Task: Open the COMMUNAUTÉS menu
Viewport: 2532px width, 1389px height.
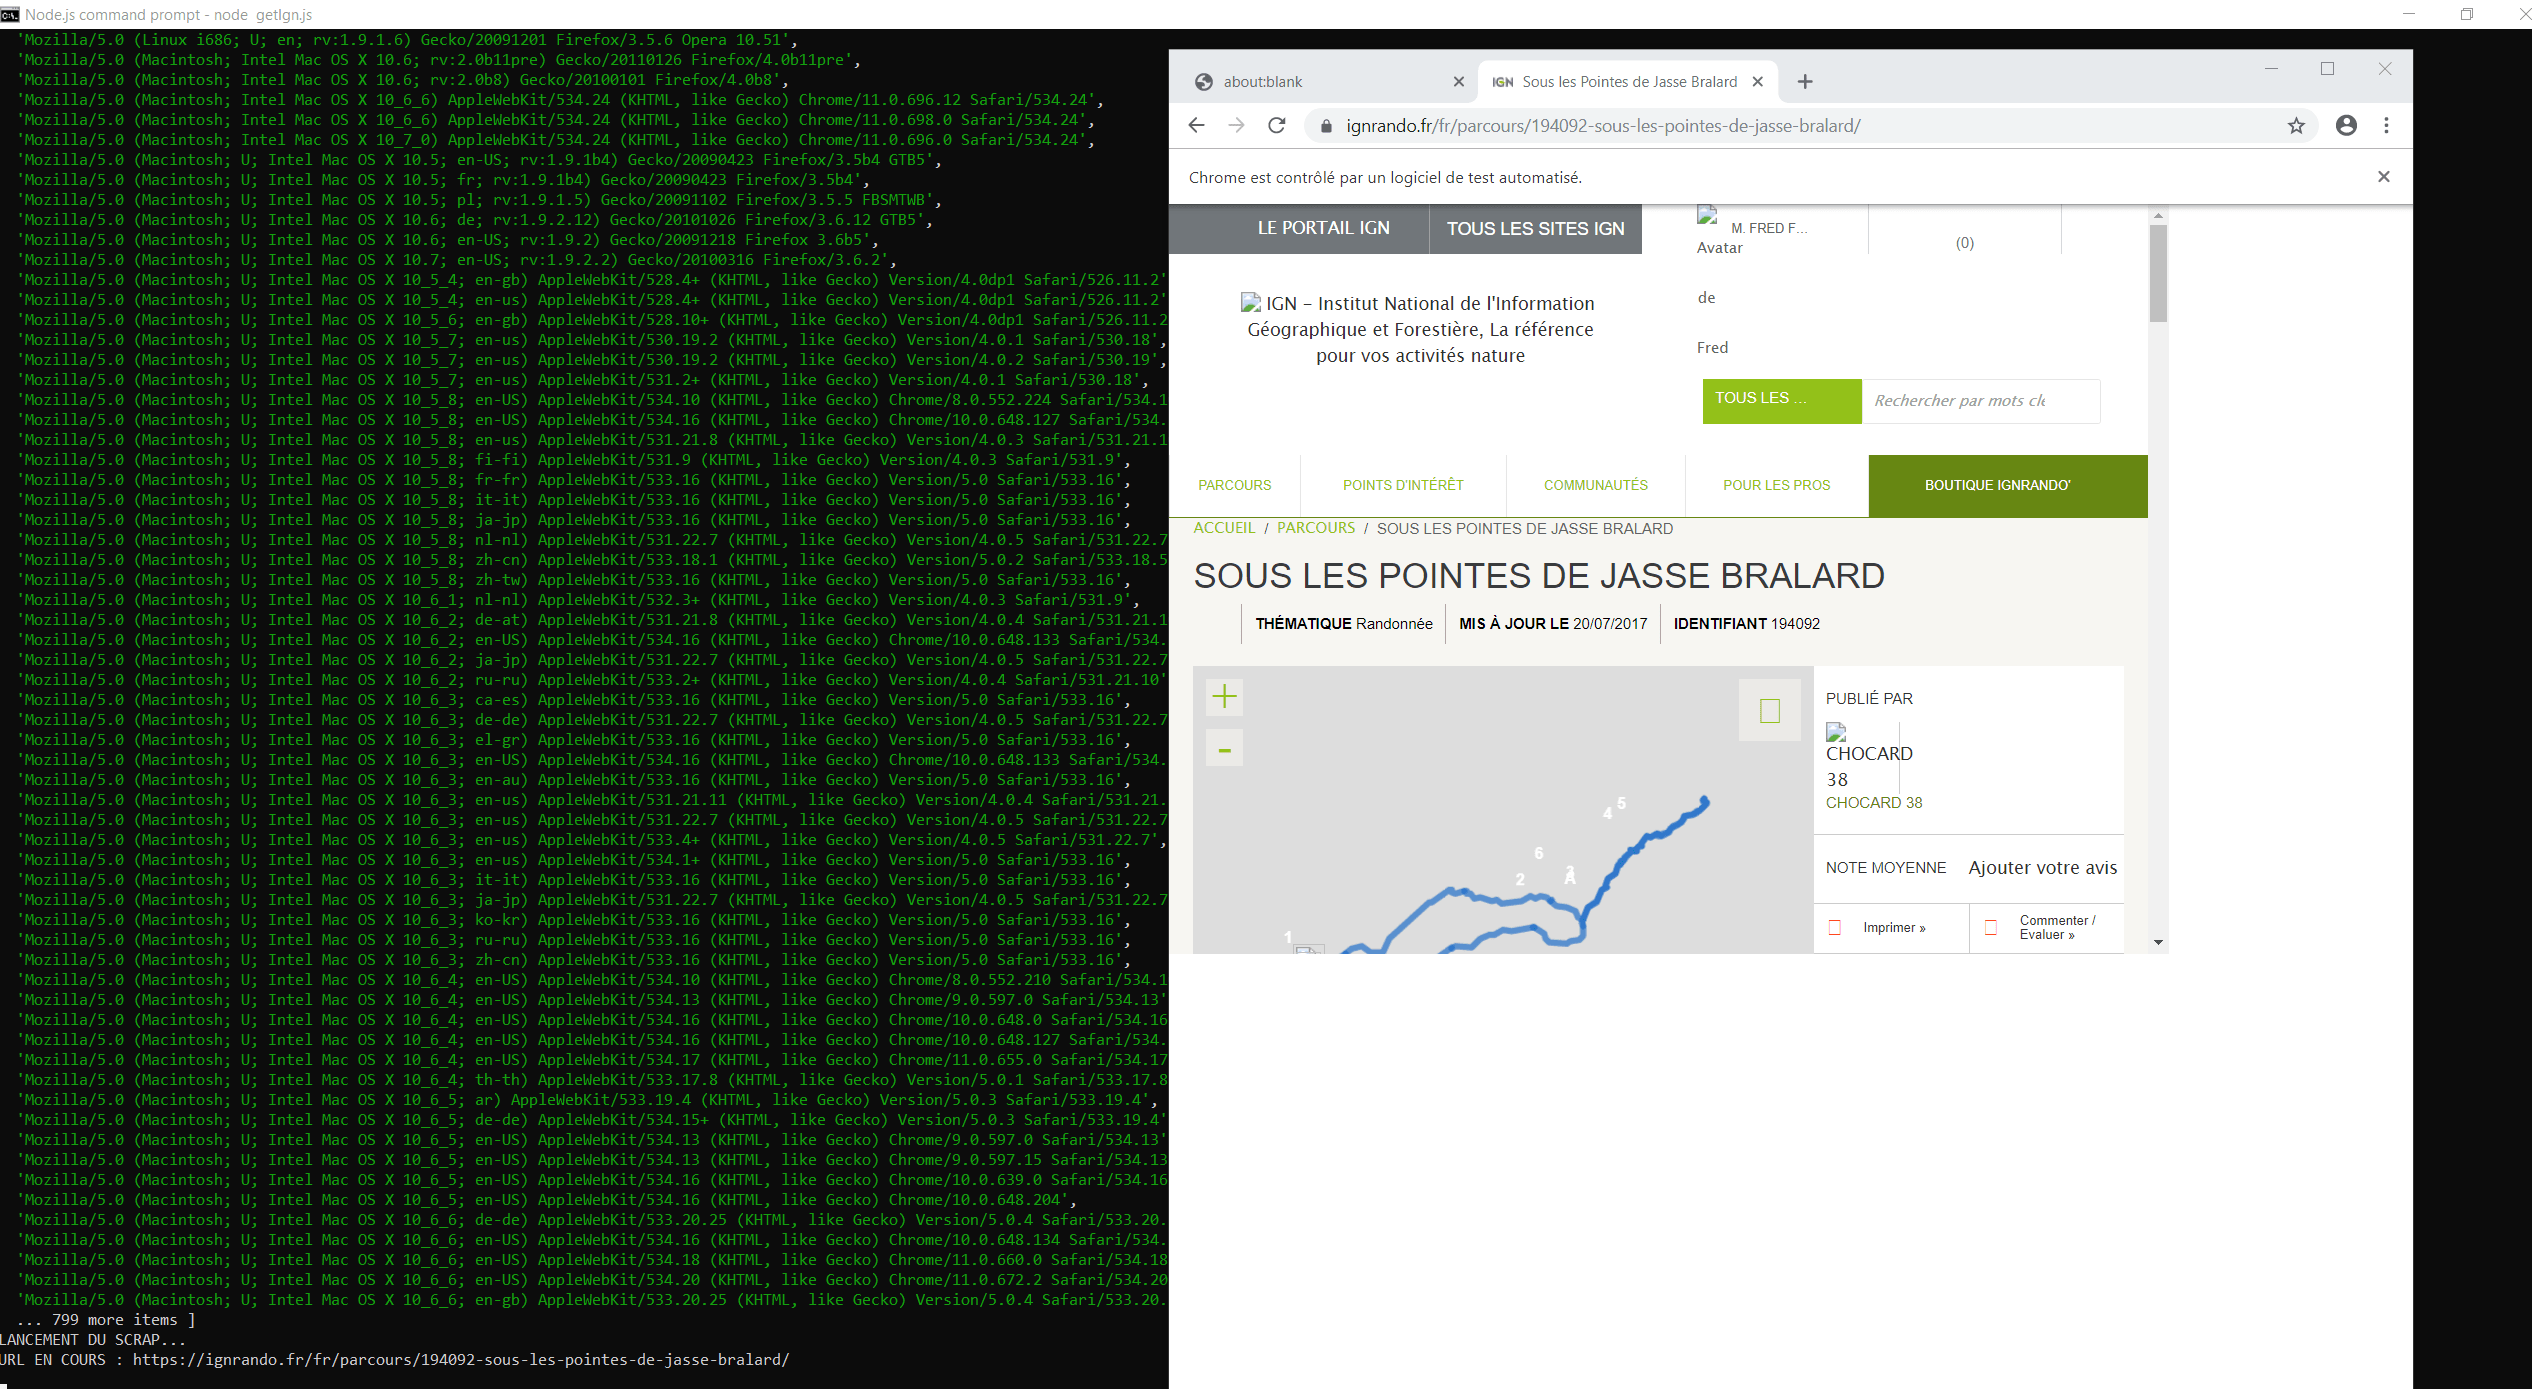Action: [1596, 485]
